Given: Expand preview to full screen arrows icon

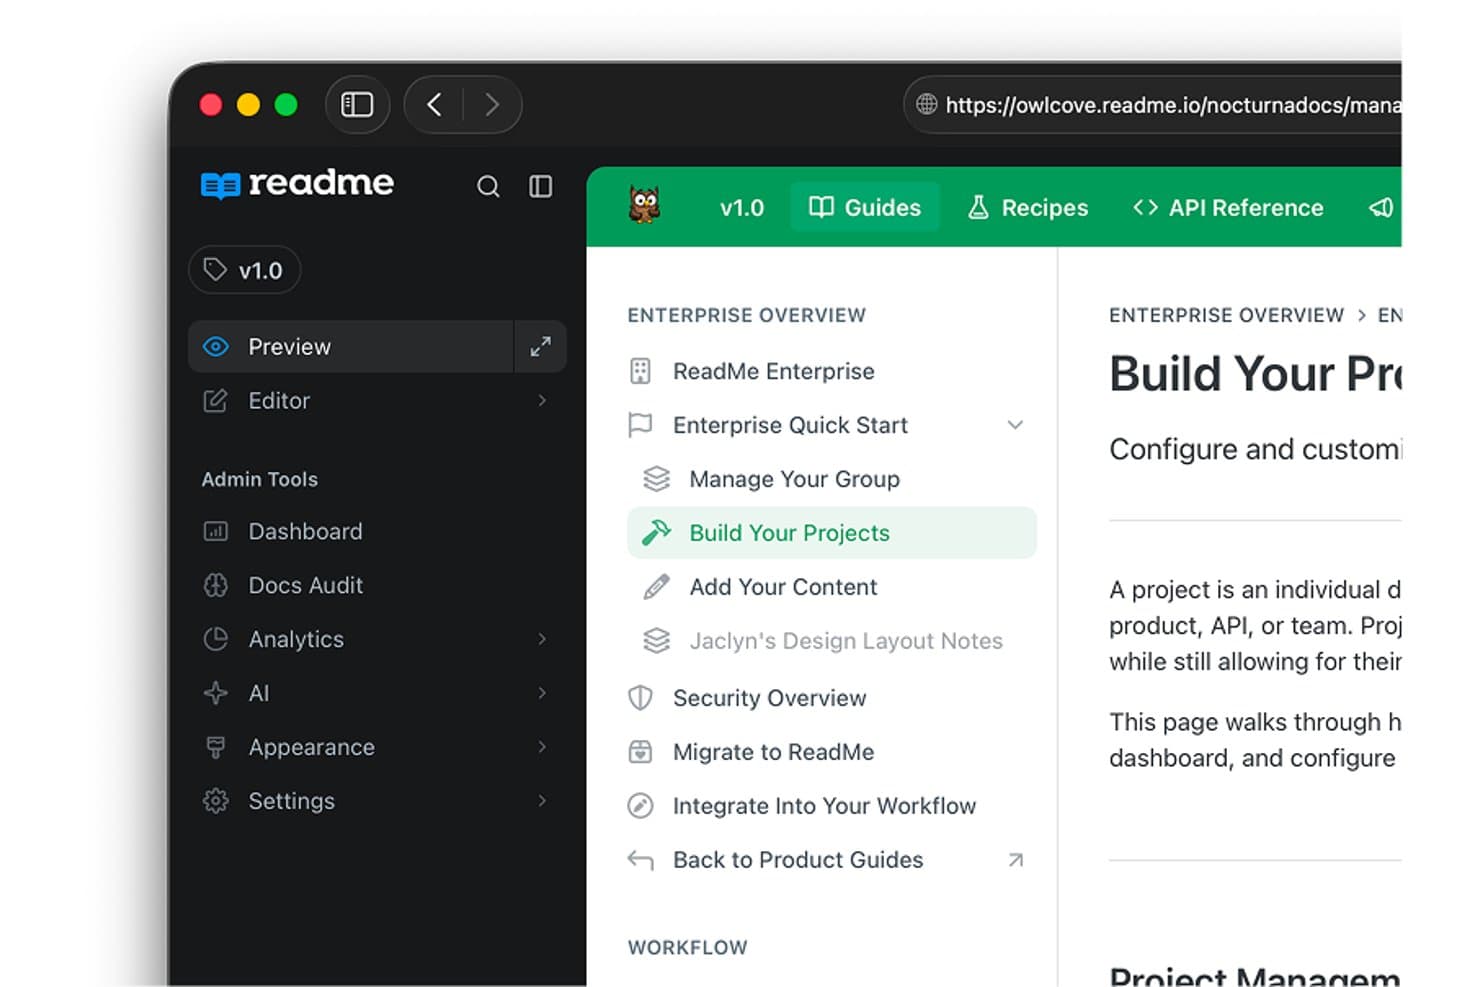Looking at the screenshot, I should coord(541,347).
